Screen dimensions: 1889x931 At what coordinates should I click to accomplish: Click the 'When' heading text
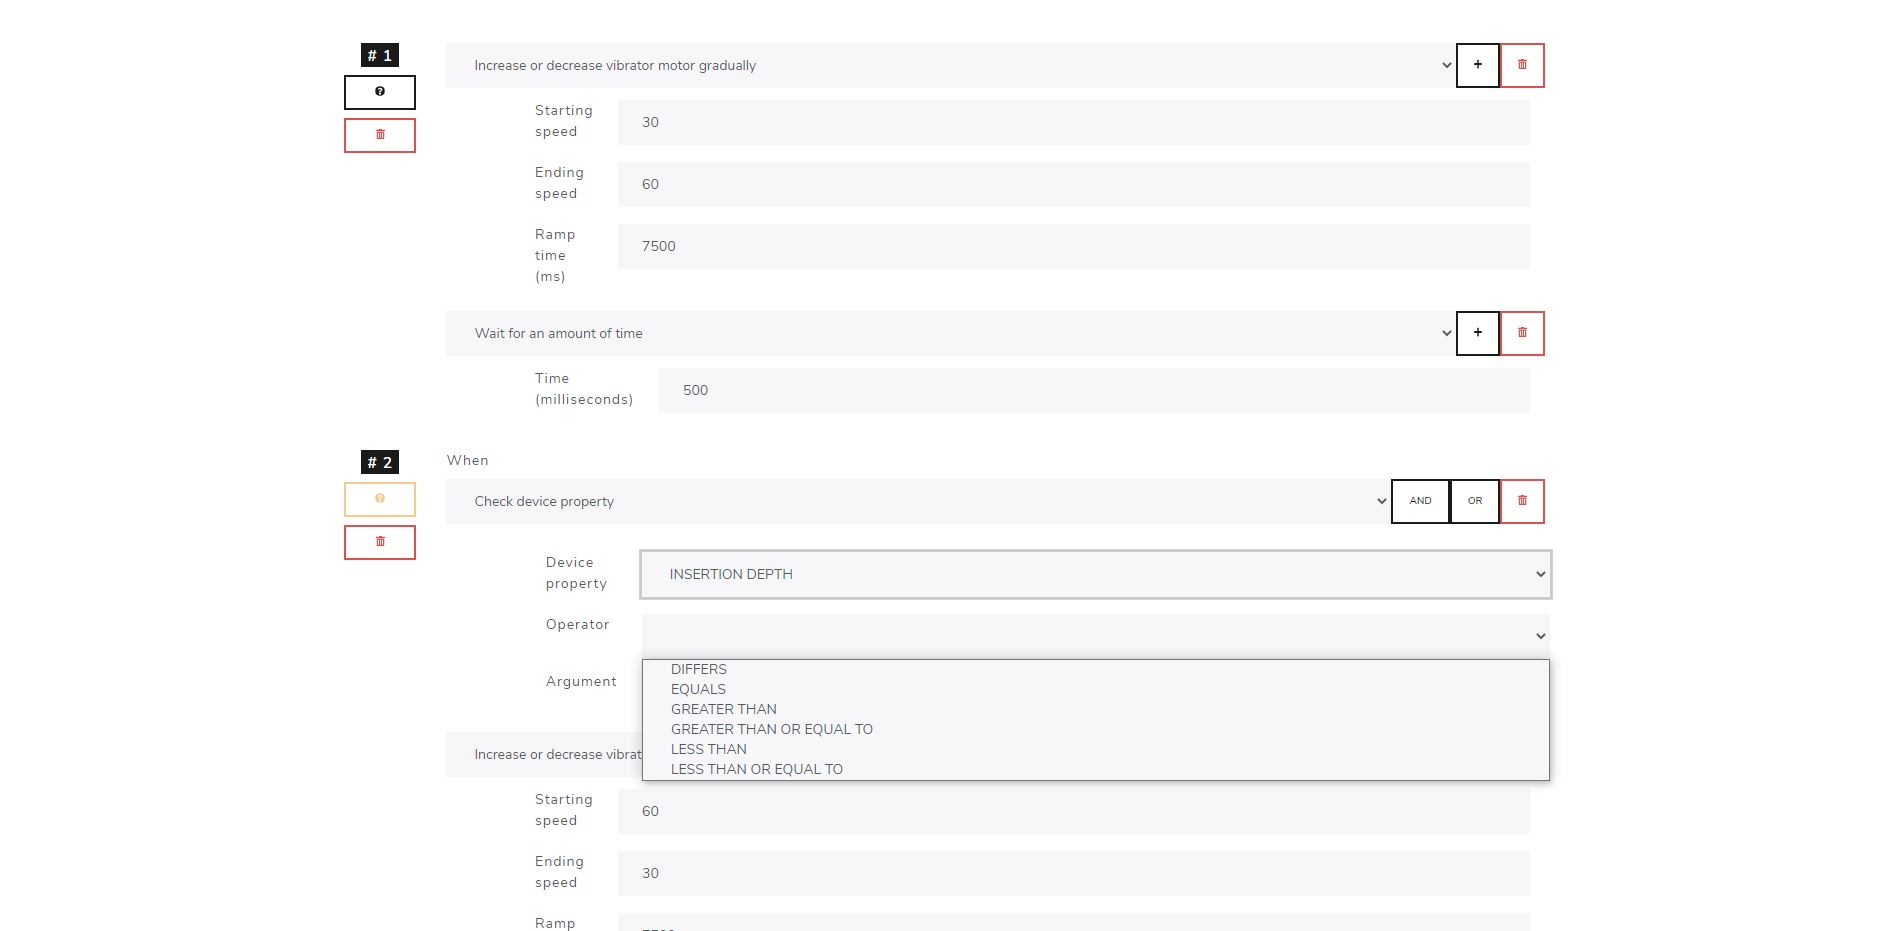(468, 460)
